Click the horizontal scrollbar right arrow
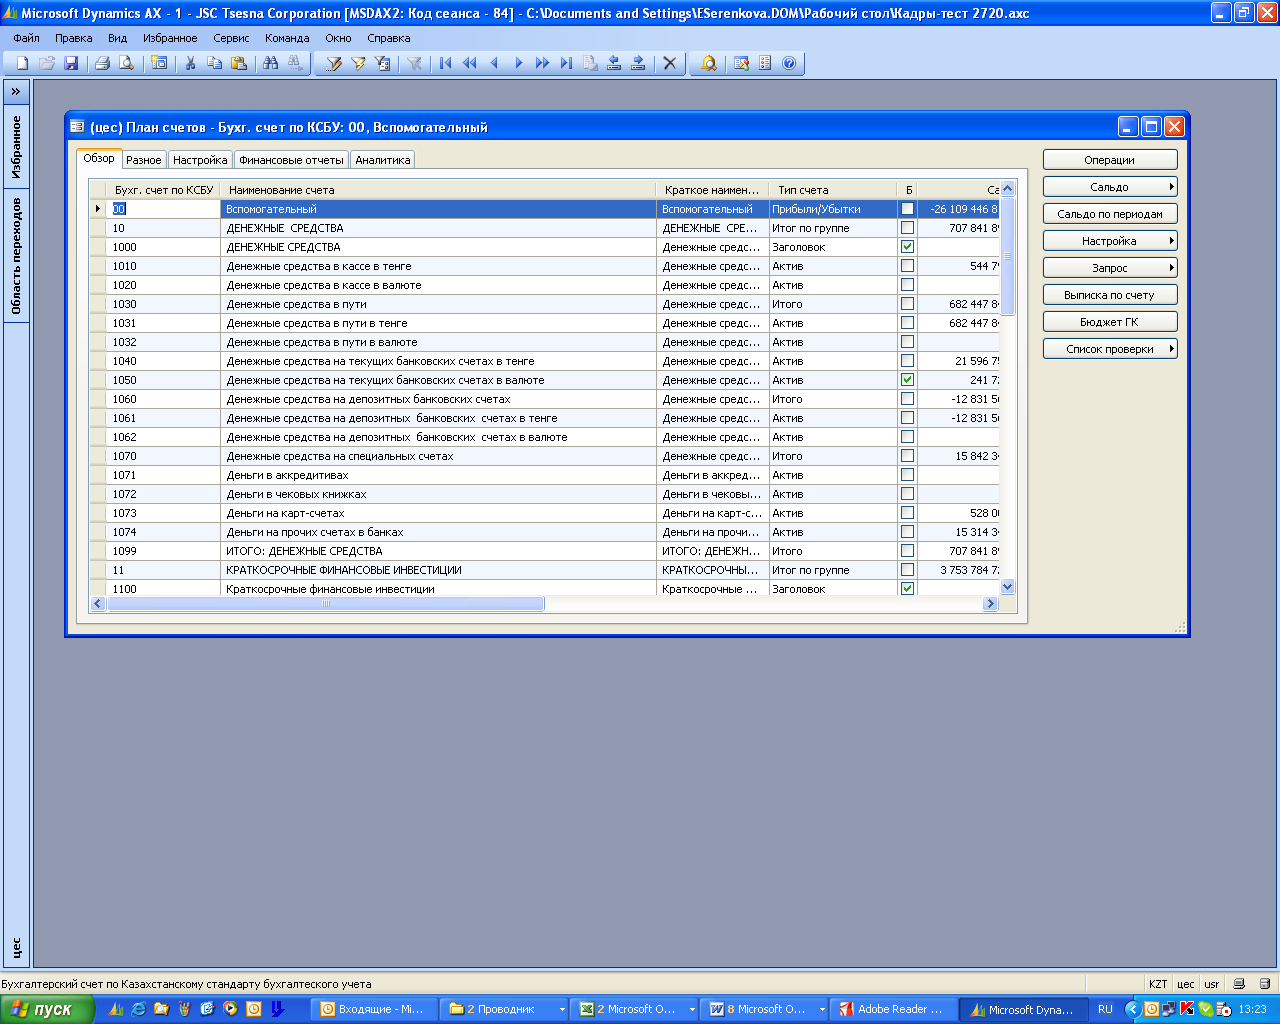 point(991,604)
